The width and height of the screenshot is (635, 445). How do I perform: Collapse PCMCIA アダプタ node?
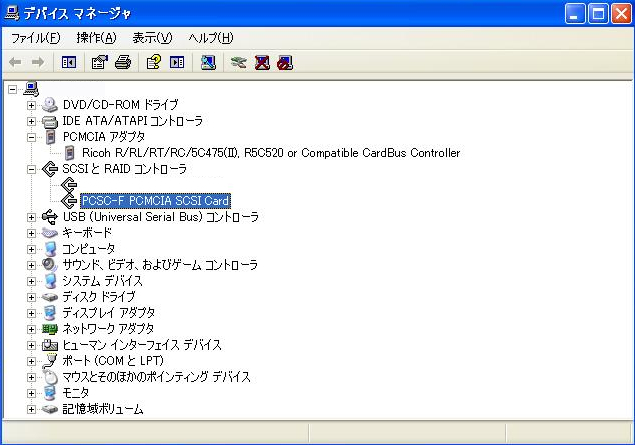click(x=31, y=137)
